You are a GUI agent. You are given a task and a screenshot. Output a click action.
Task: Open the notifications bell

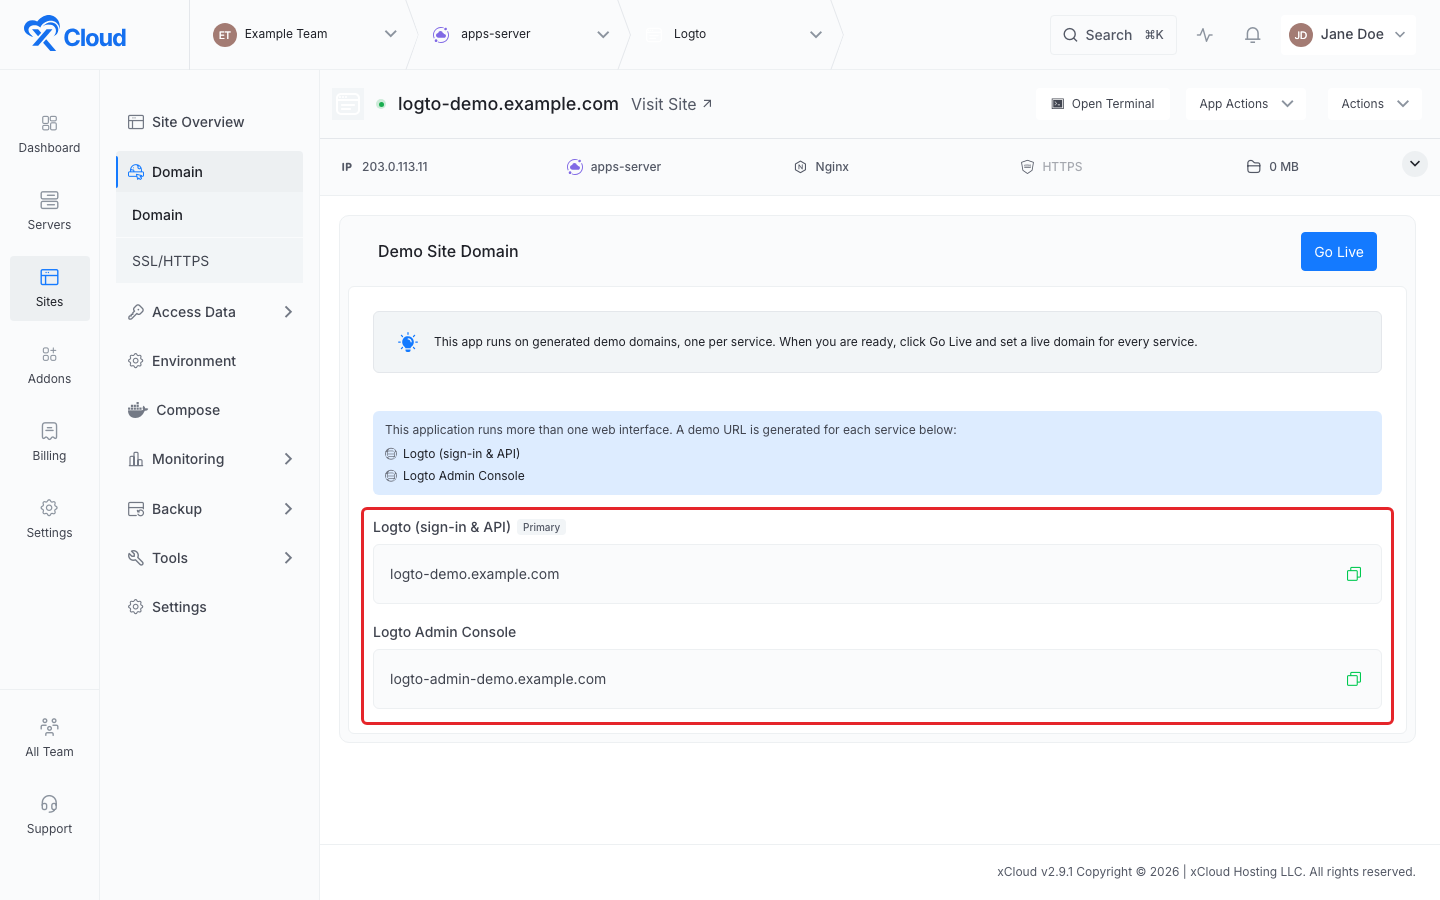pos(1252,35)
